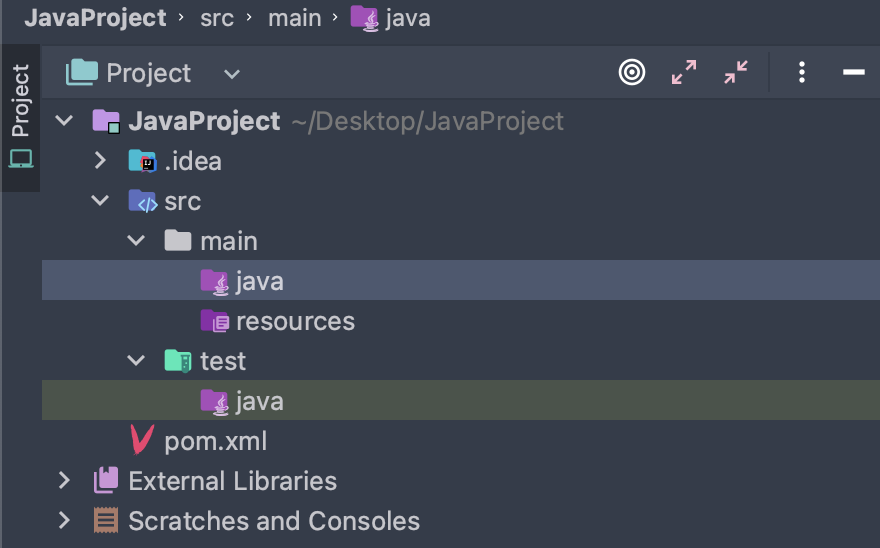Click JavaProject in the breadcrumb path
The height and width of the screenshot is (548, 880).
coord(95,18)
